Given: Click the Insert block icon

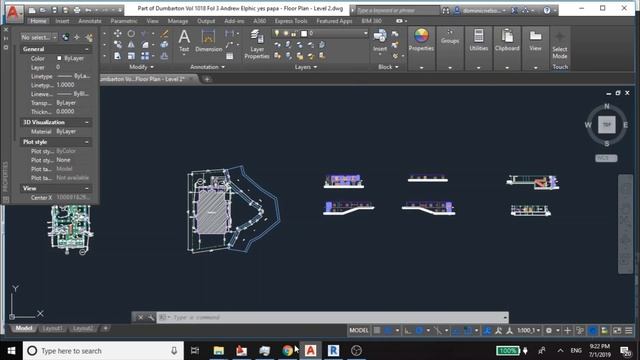Looking at the screenshot, I should pyautogui.click(x=380, y=36).
